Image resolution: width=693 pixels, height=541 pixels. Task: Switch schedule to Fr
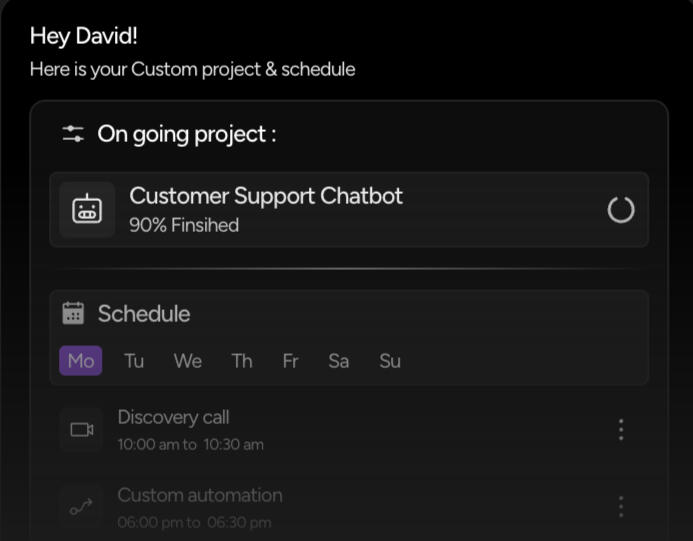click(x=290, y=361)
